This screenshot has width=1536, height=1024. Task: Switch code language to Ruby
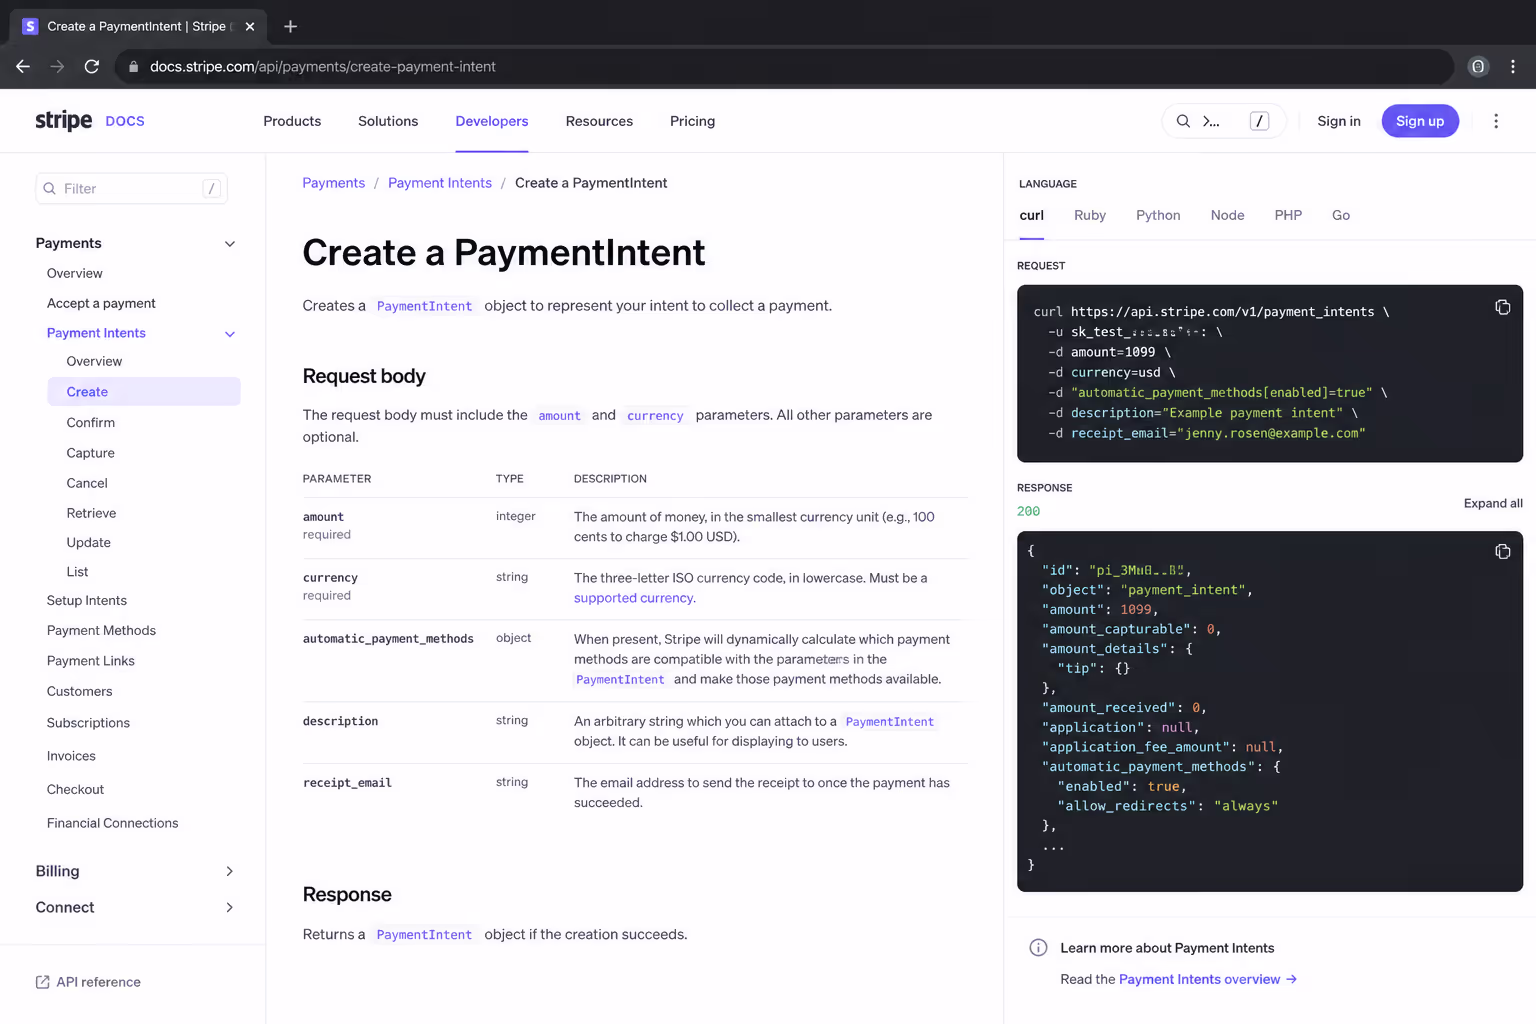1090,215
